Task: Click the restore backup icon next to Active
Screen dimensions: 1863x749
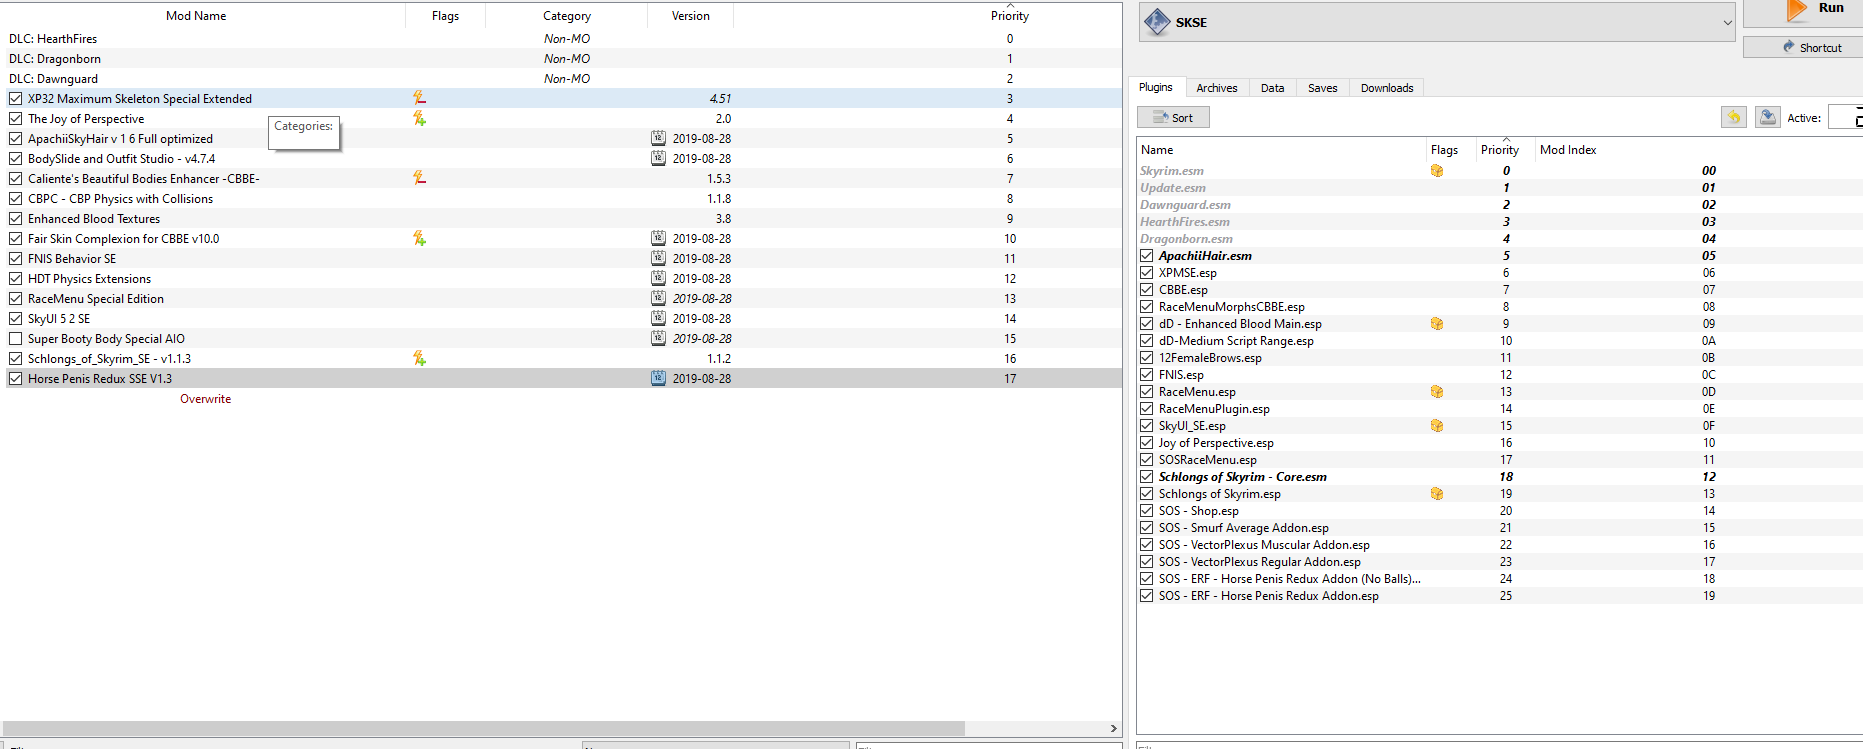Action: click(x=1733, y=117)
